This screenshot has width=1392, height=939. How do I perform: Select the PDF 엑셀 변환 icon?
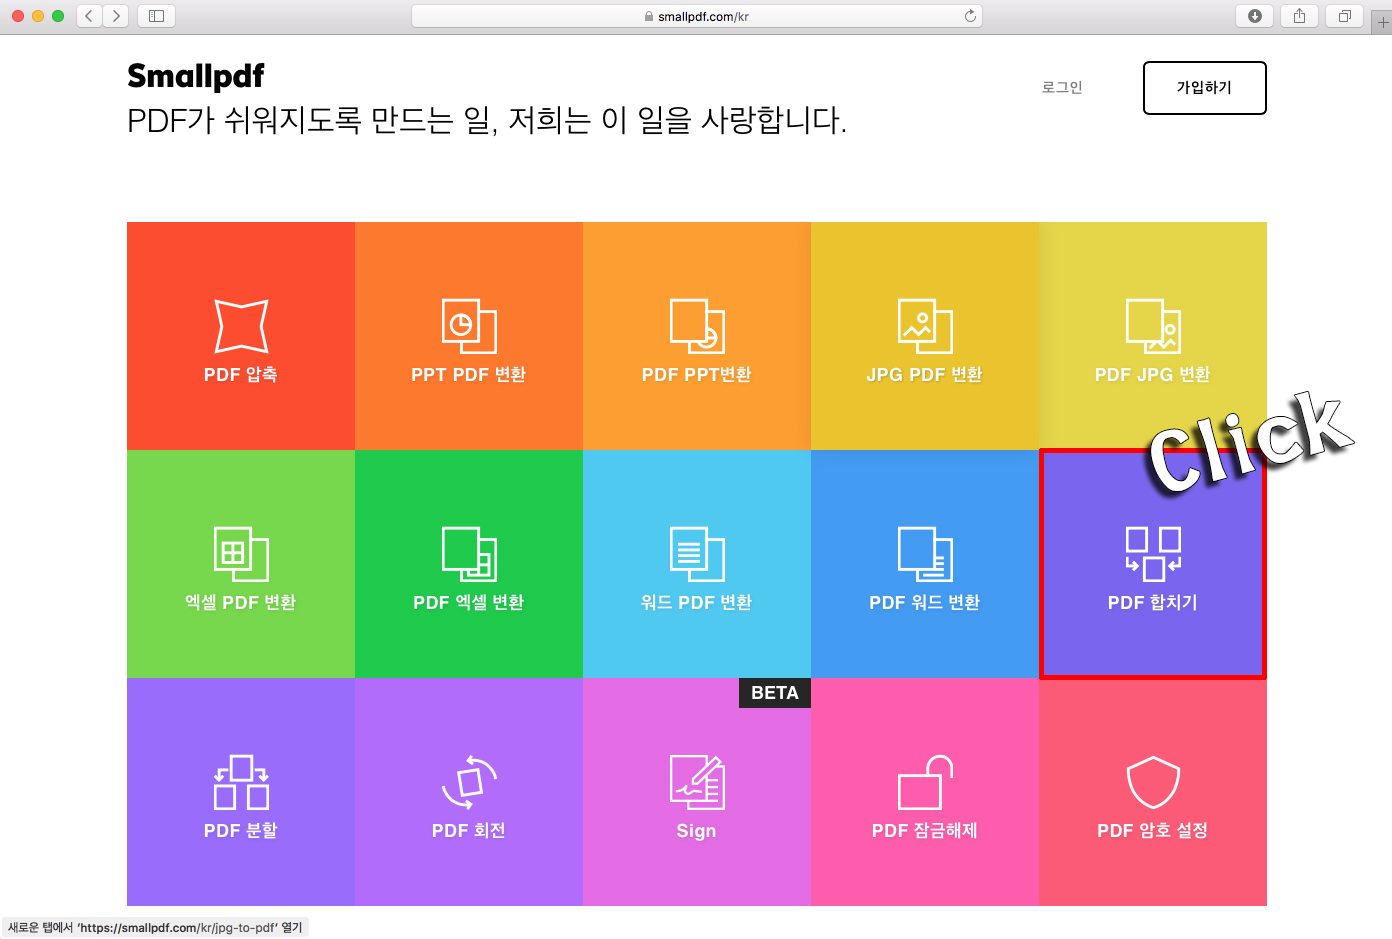[x=469, y=553]
